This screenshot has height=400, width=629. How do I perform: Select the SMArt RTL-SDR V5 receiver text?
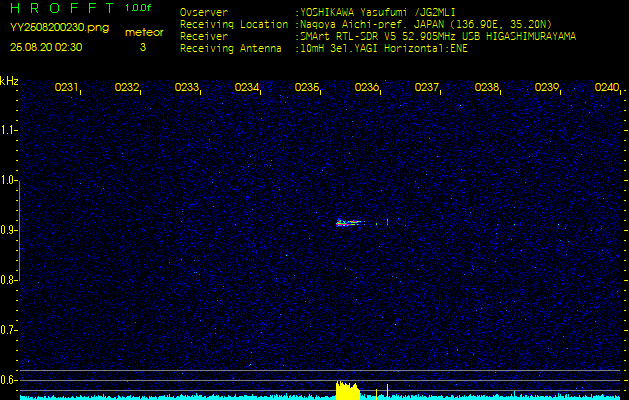(x=436, y=37)
